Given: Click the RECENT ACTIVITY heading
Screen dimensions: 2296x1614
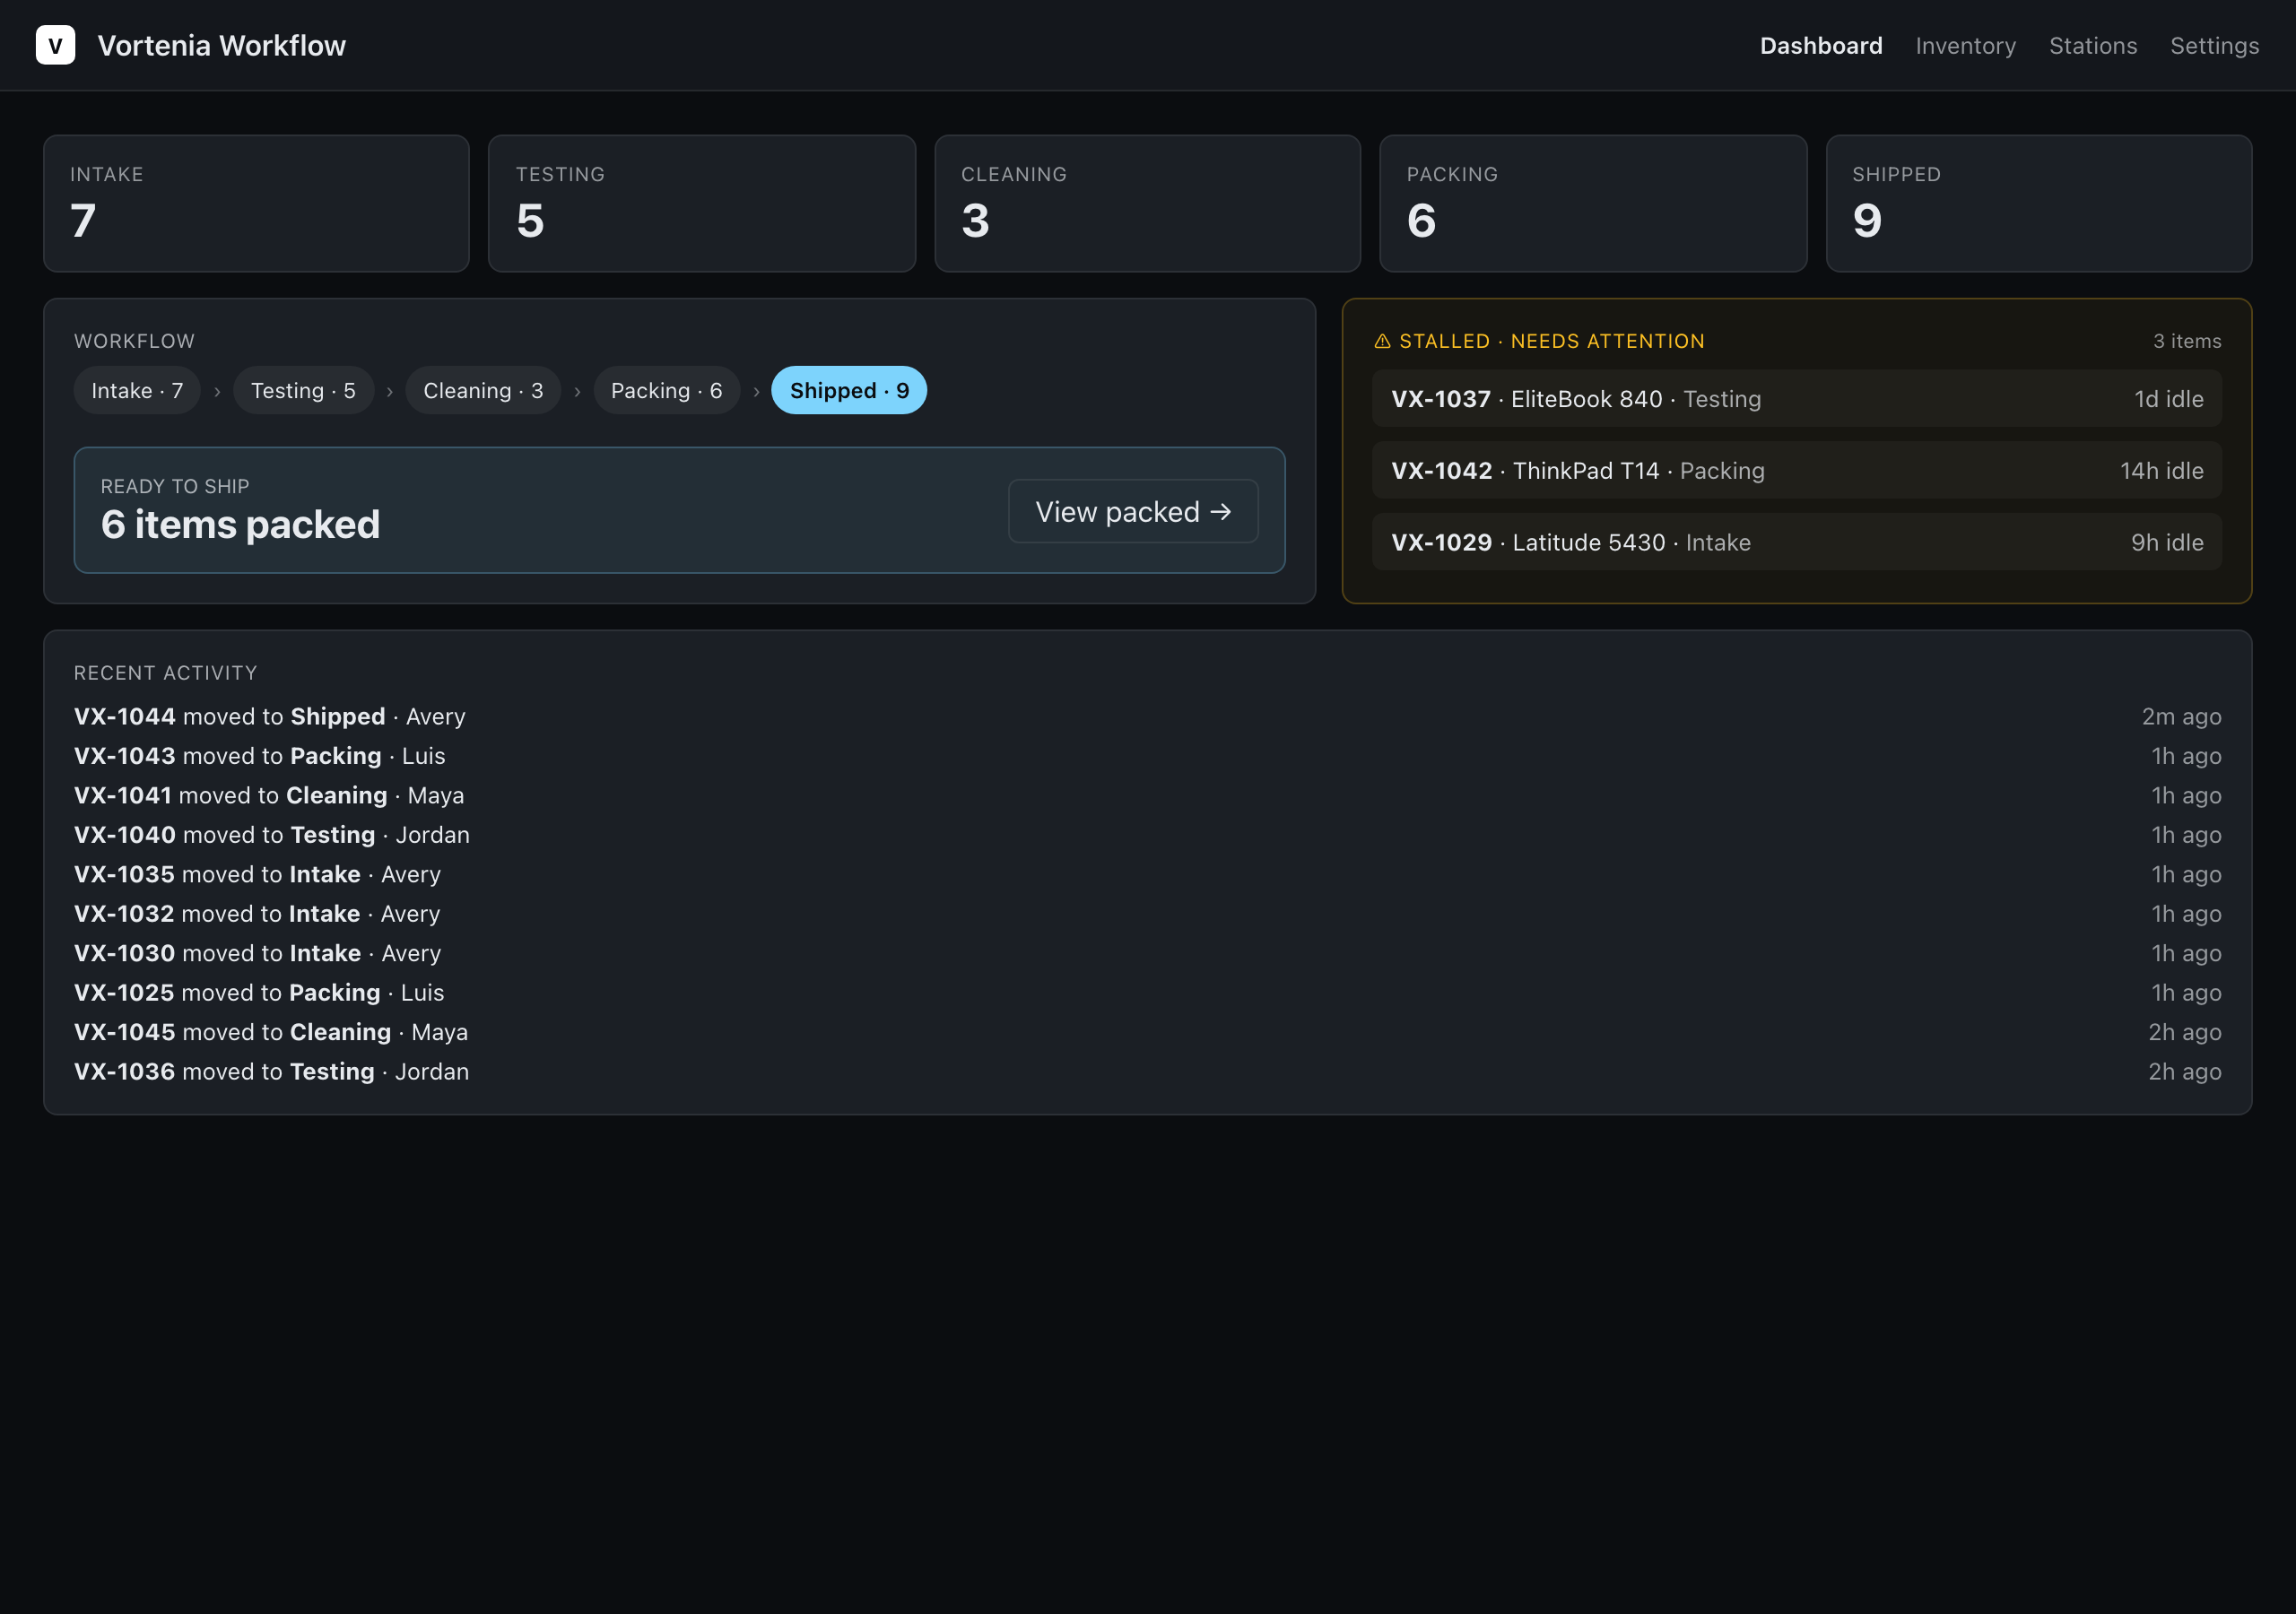Looking at the screenshot, I should point(166,673).
